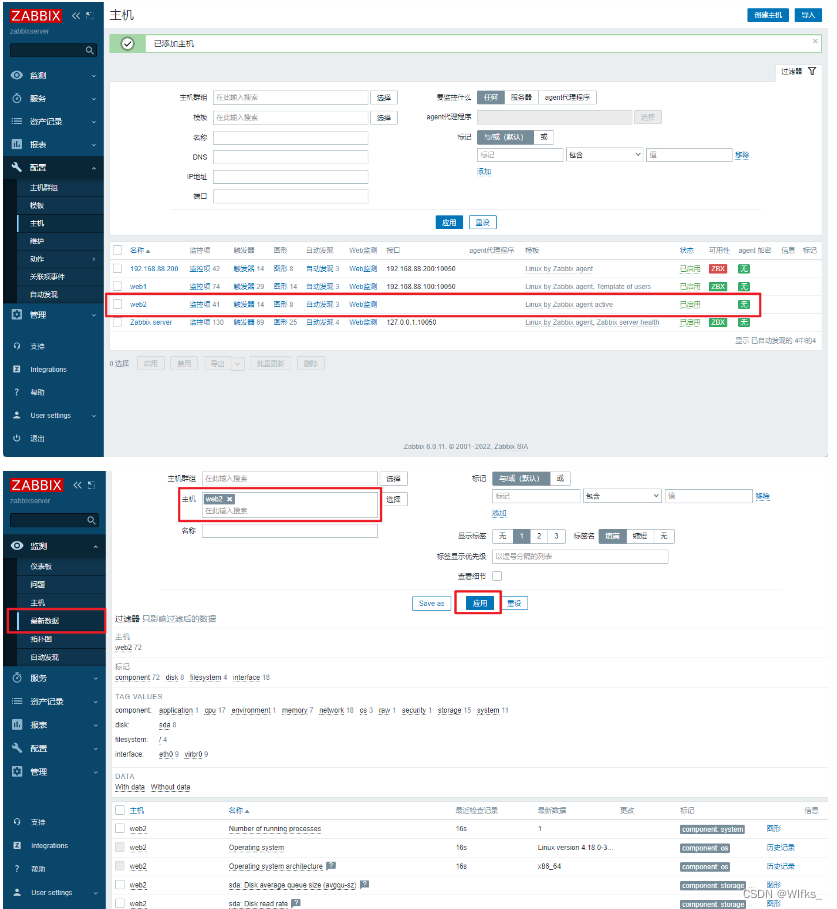Click the ZABBIX logo in the upper page
837x909 pixels.
tap(36, 16)
